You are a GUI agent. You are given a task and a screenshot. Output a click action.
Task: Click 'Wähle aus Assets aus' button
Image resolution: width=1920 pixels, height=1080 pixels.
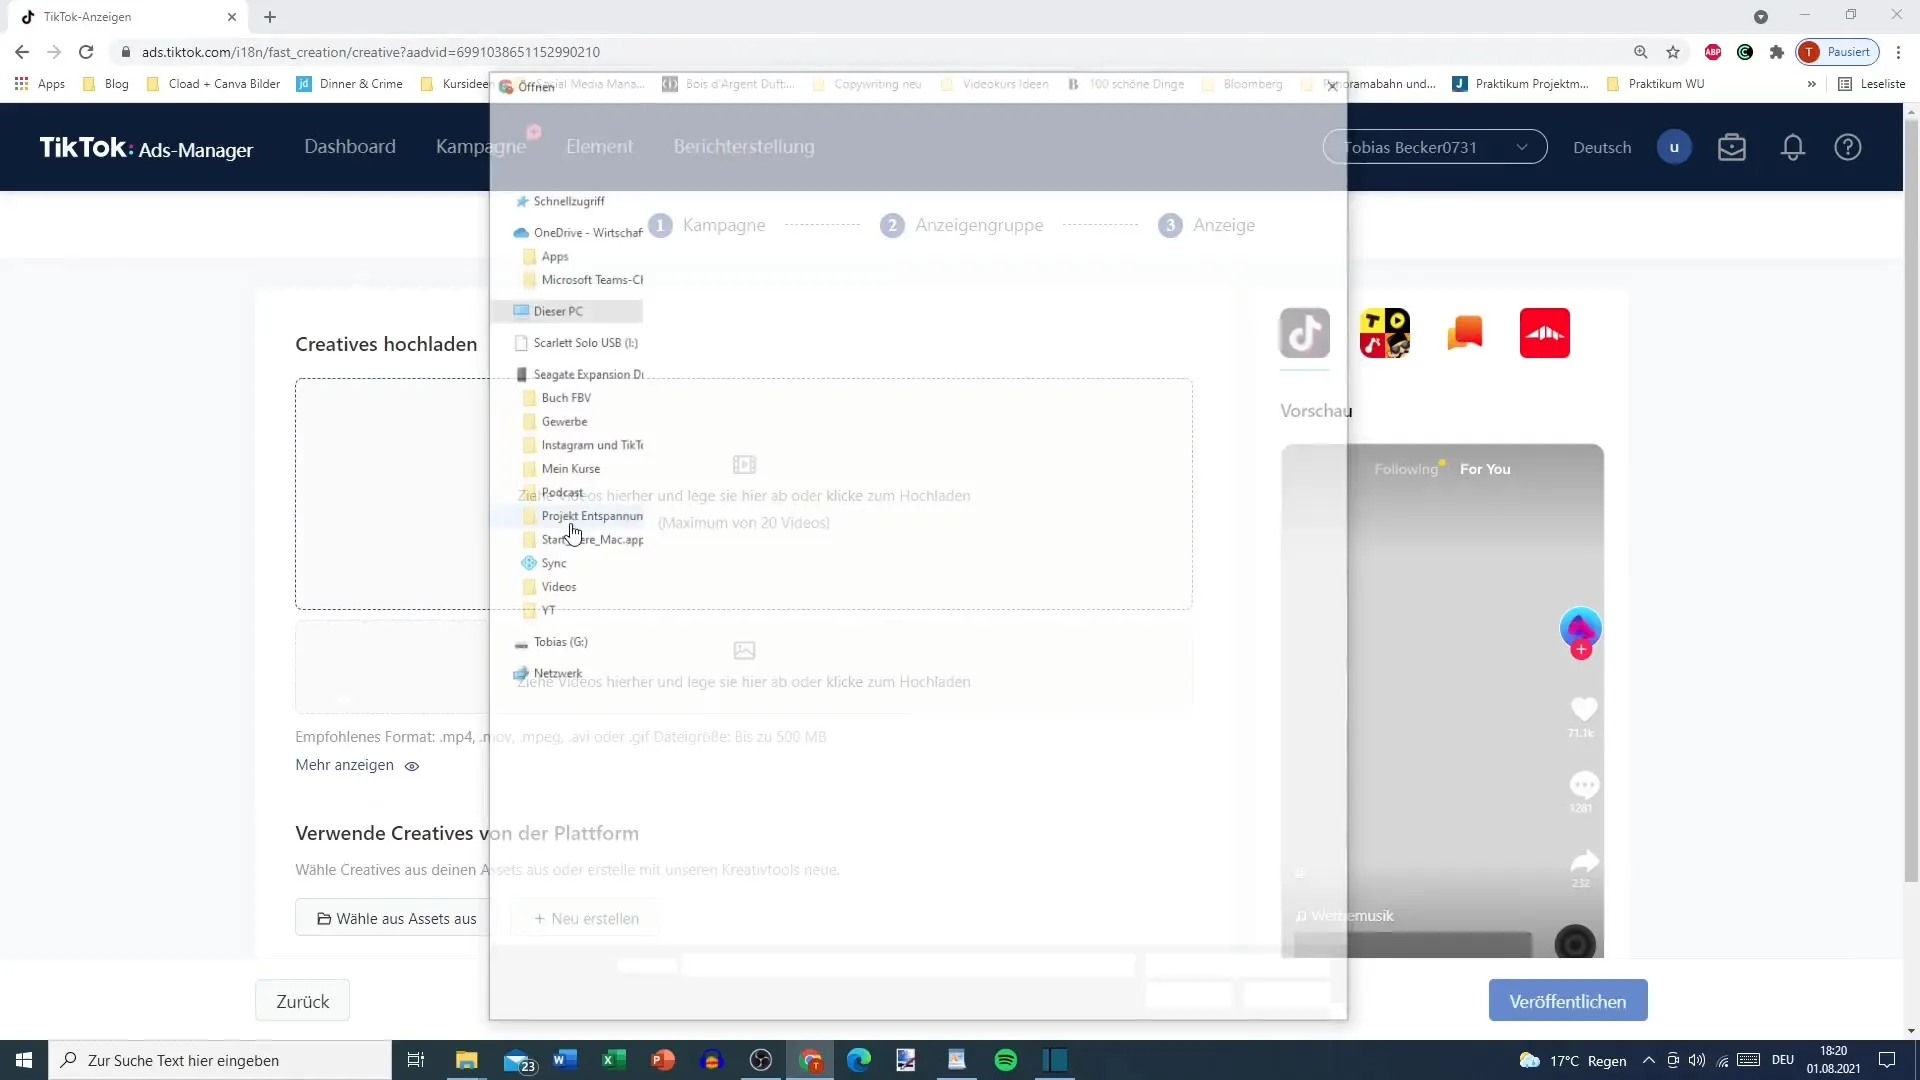coord(396,918)
